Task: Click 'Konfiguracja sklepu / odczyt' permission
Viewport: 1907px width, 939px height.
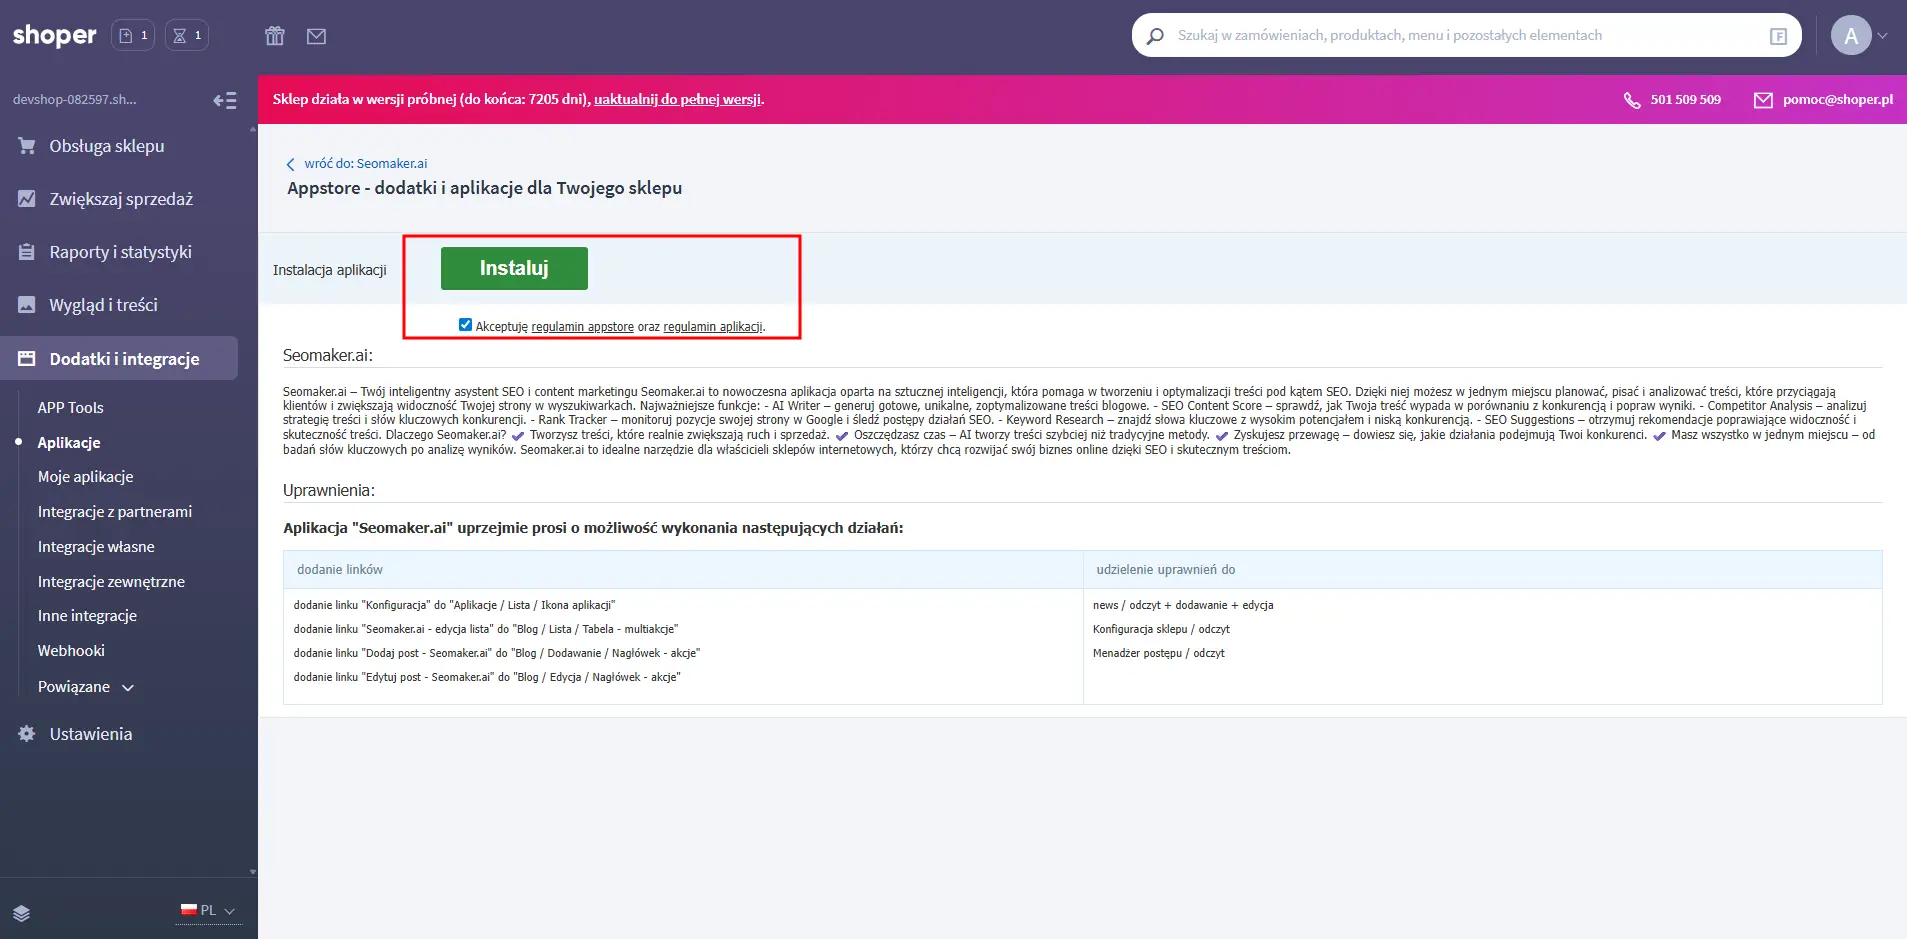Action: [x=1161, y=629]
